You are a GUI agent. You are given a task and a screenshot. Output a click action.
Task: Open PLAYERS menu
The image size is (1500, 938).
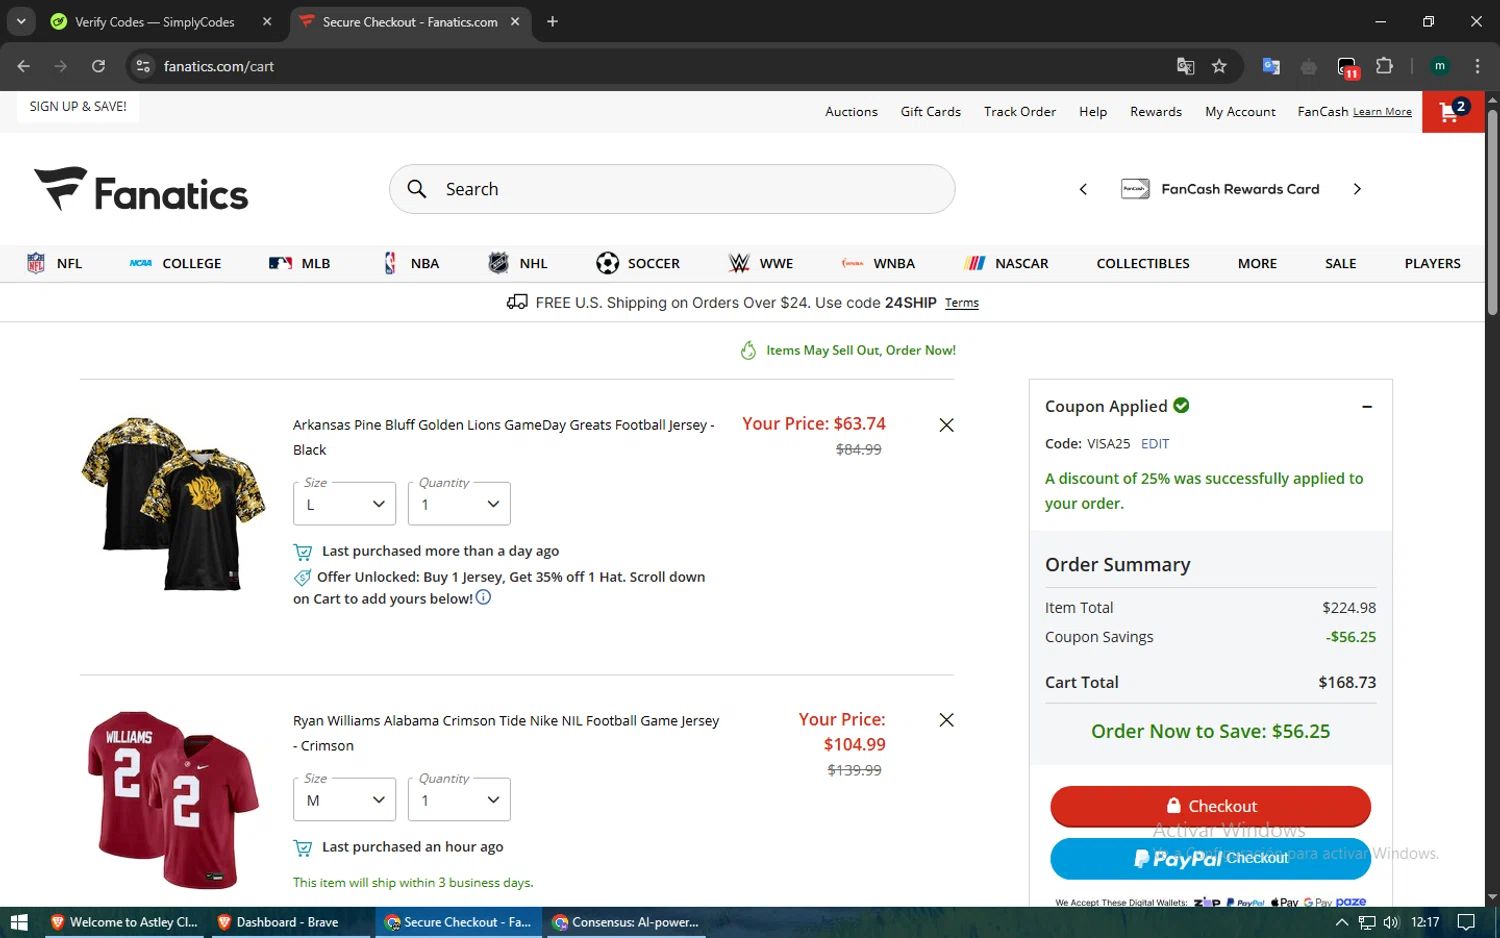1432,263
